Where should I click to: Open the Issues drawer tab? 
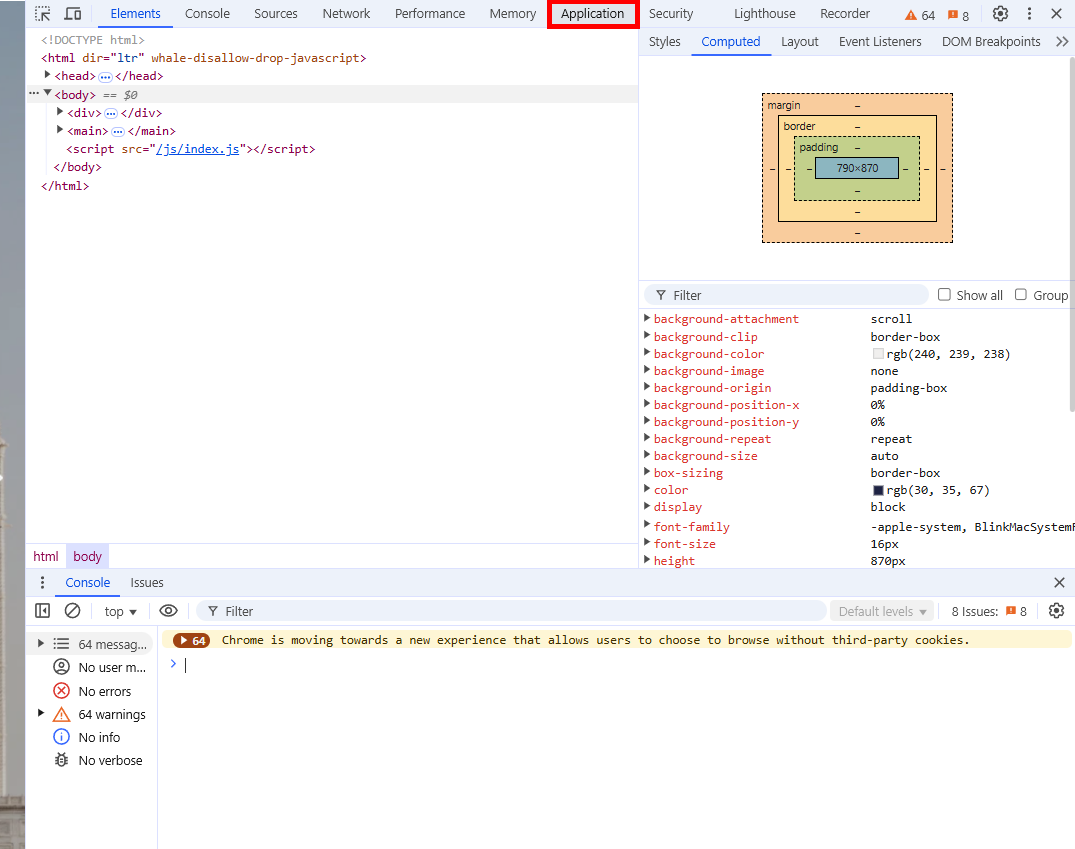tap(147, 582)
